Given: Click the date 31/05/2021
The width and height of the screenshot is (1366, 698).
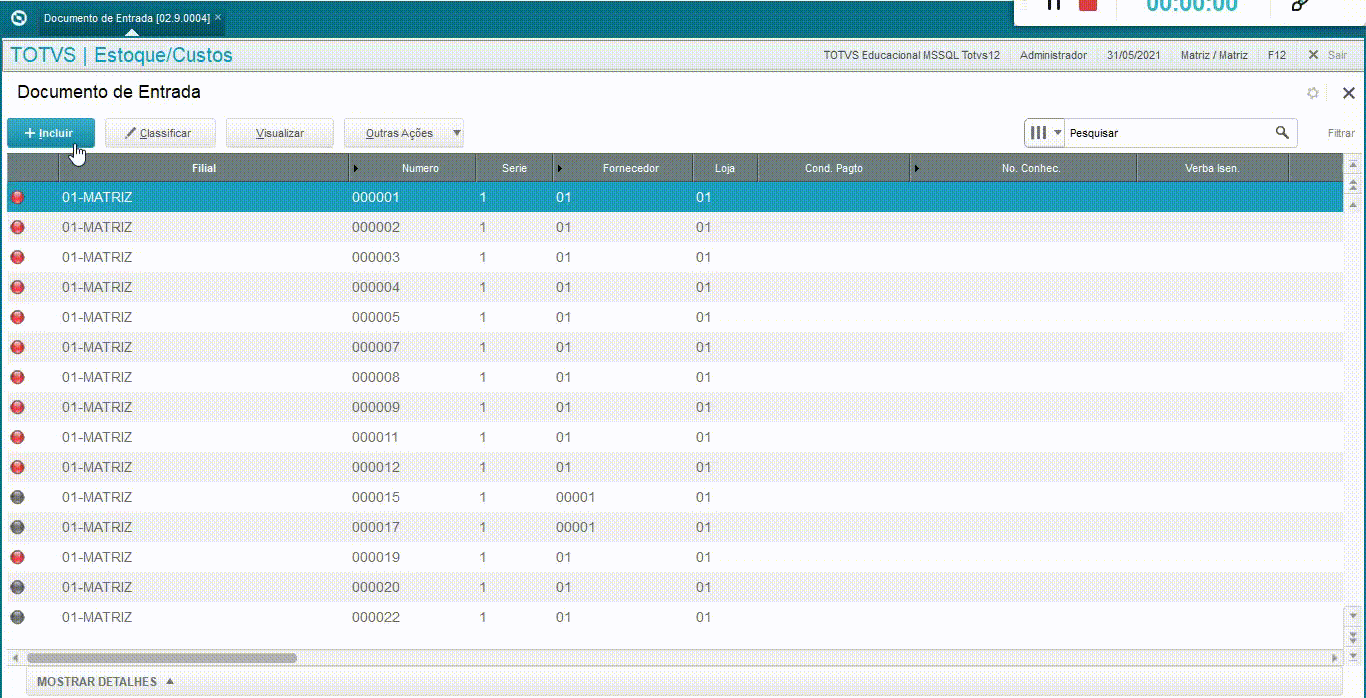Looking at the screenshot, I should [x=1133, y=55].
